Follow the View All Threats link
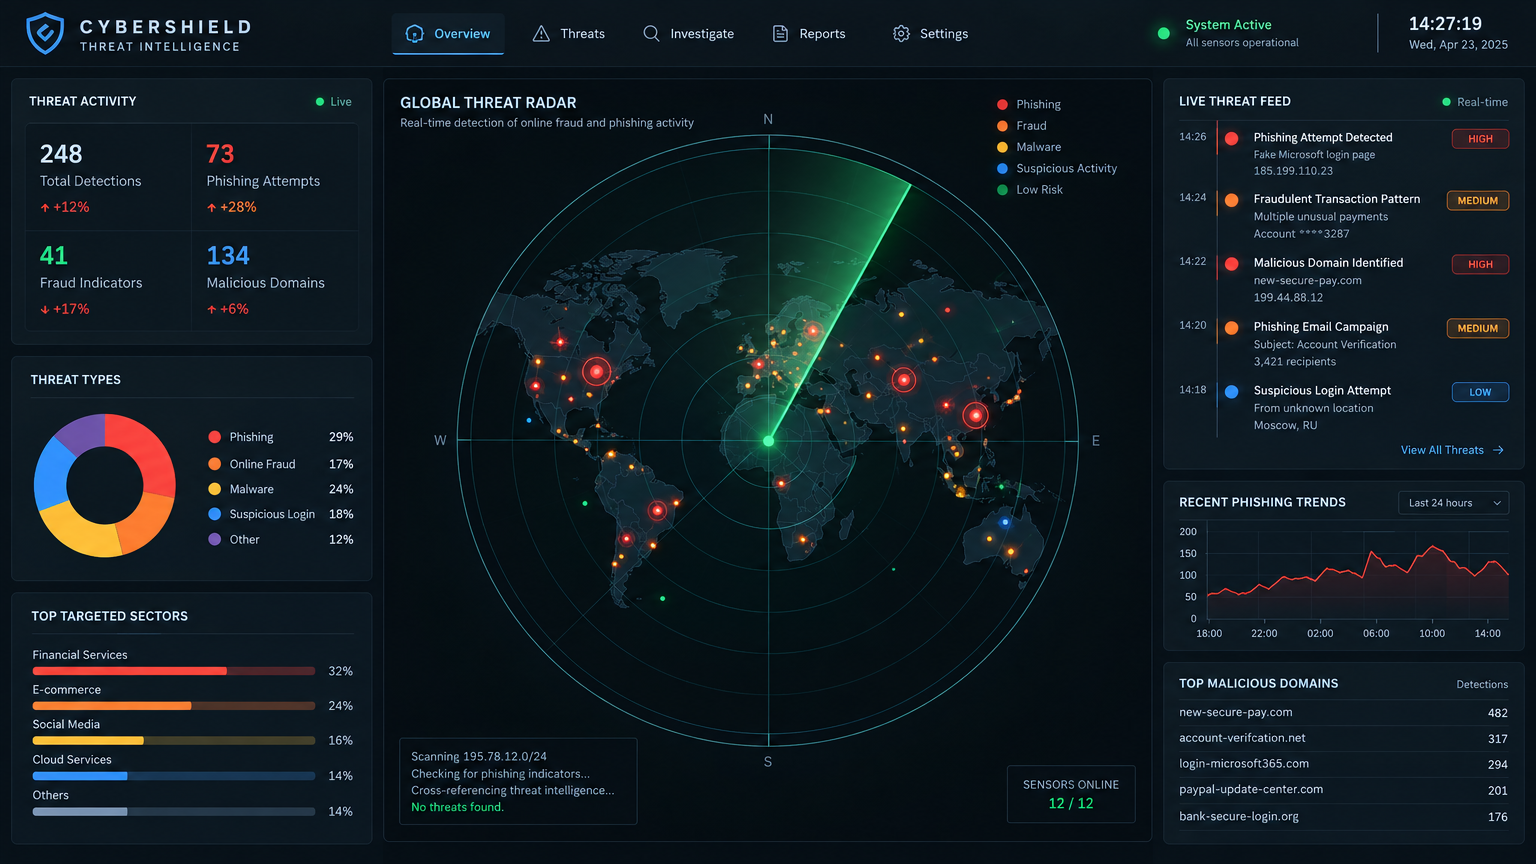This screenshot has height=864, width=1536. pos(1442,450)
